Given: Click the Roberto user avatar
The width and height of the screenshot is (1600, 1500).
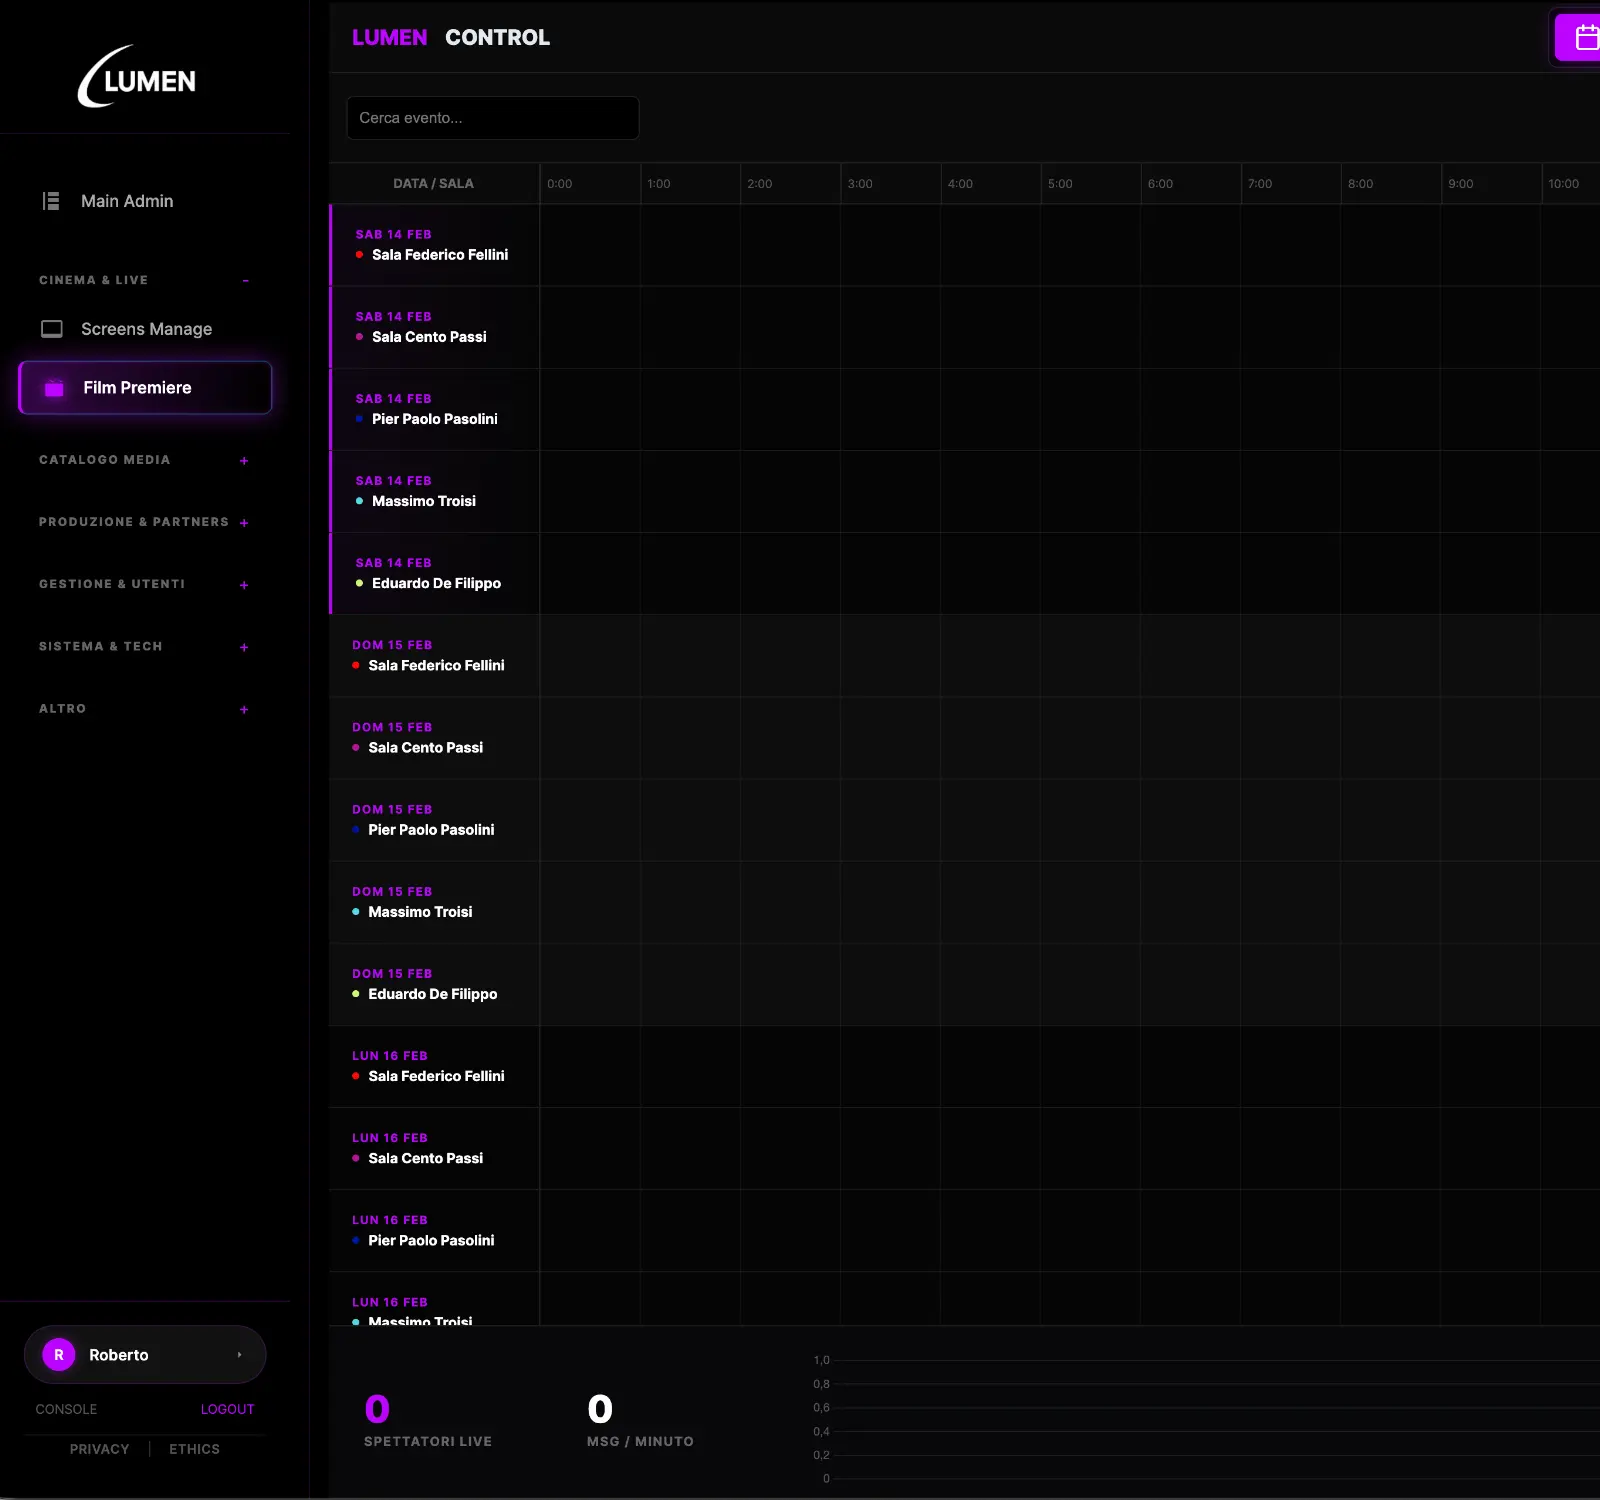Looking at the screenshot, I should point(59,1355).
